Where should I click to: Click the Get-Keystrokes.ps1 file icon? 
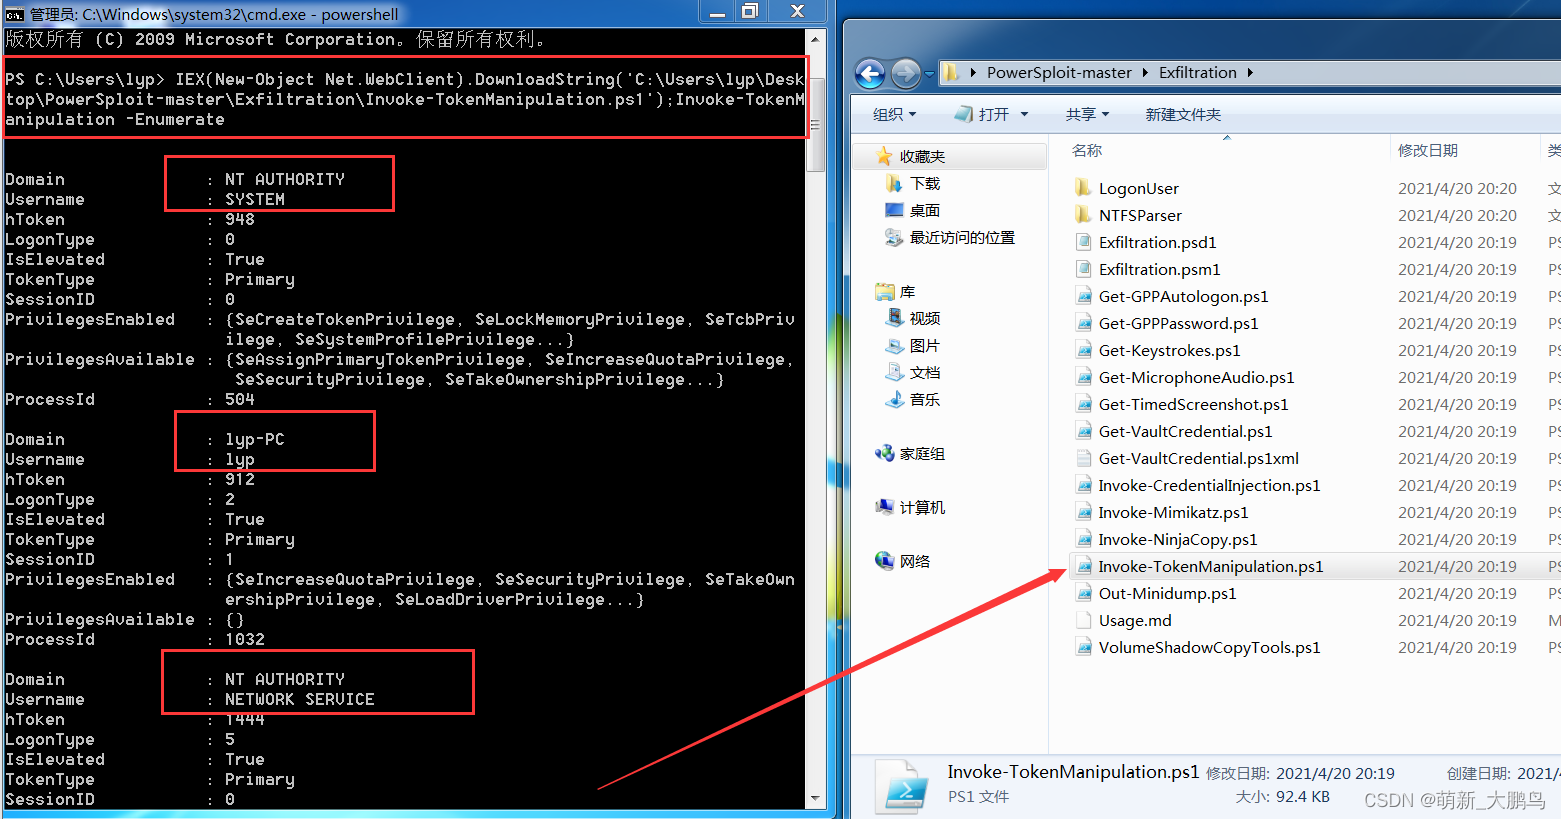1083,350
